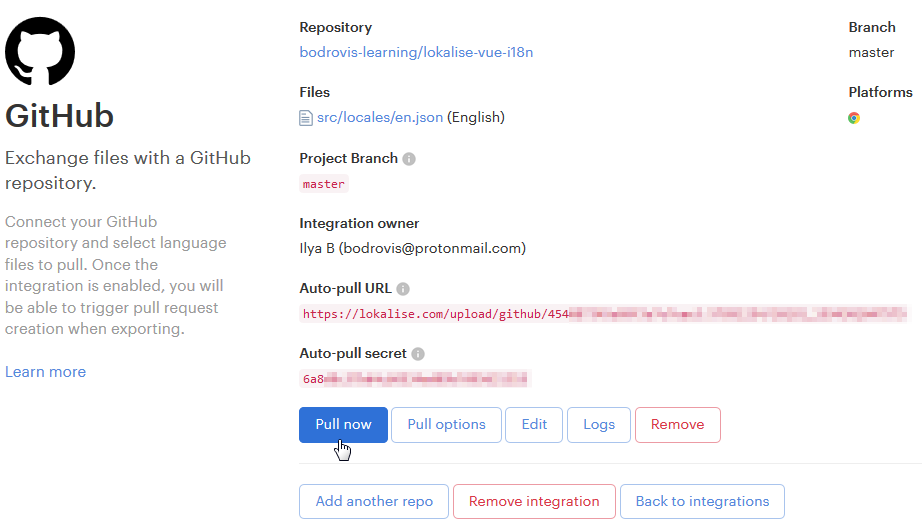Click the Auto-pull secret value
This screenshot has height=527, width=922.
pos(415,379)
